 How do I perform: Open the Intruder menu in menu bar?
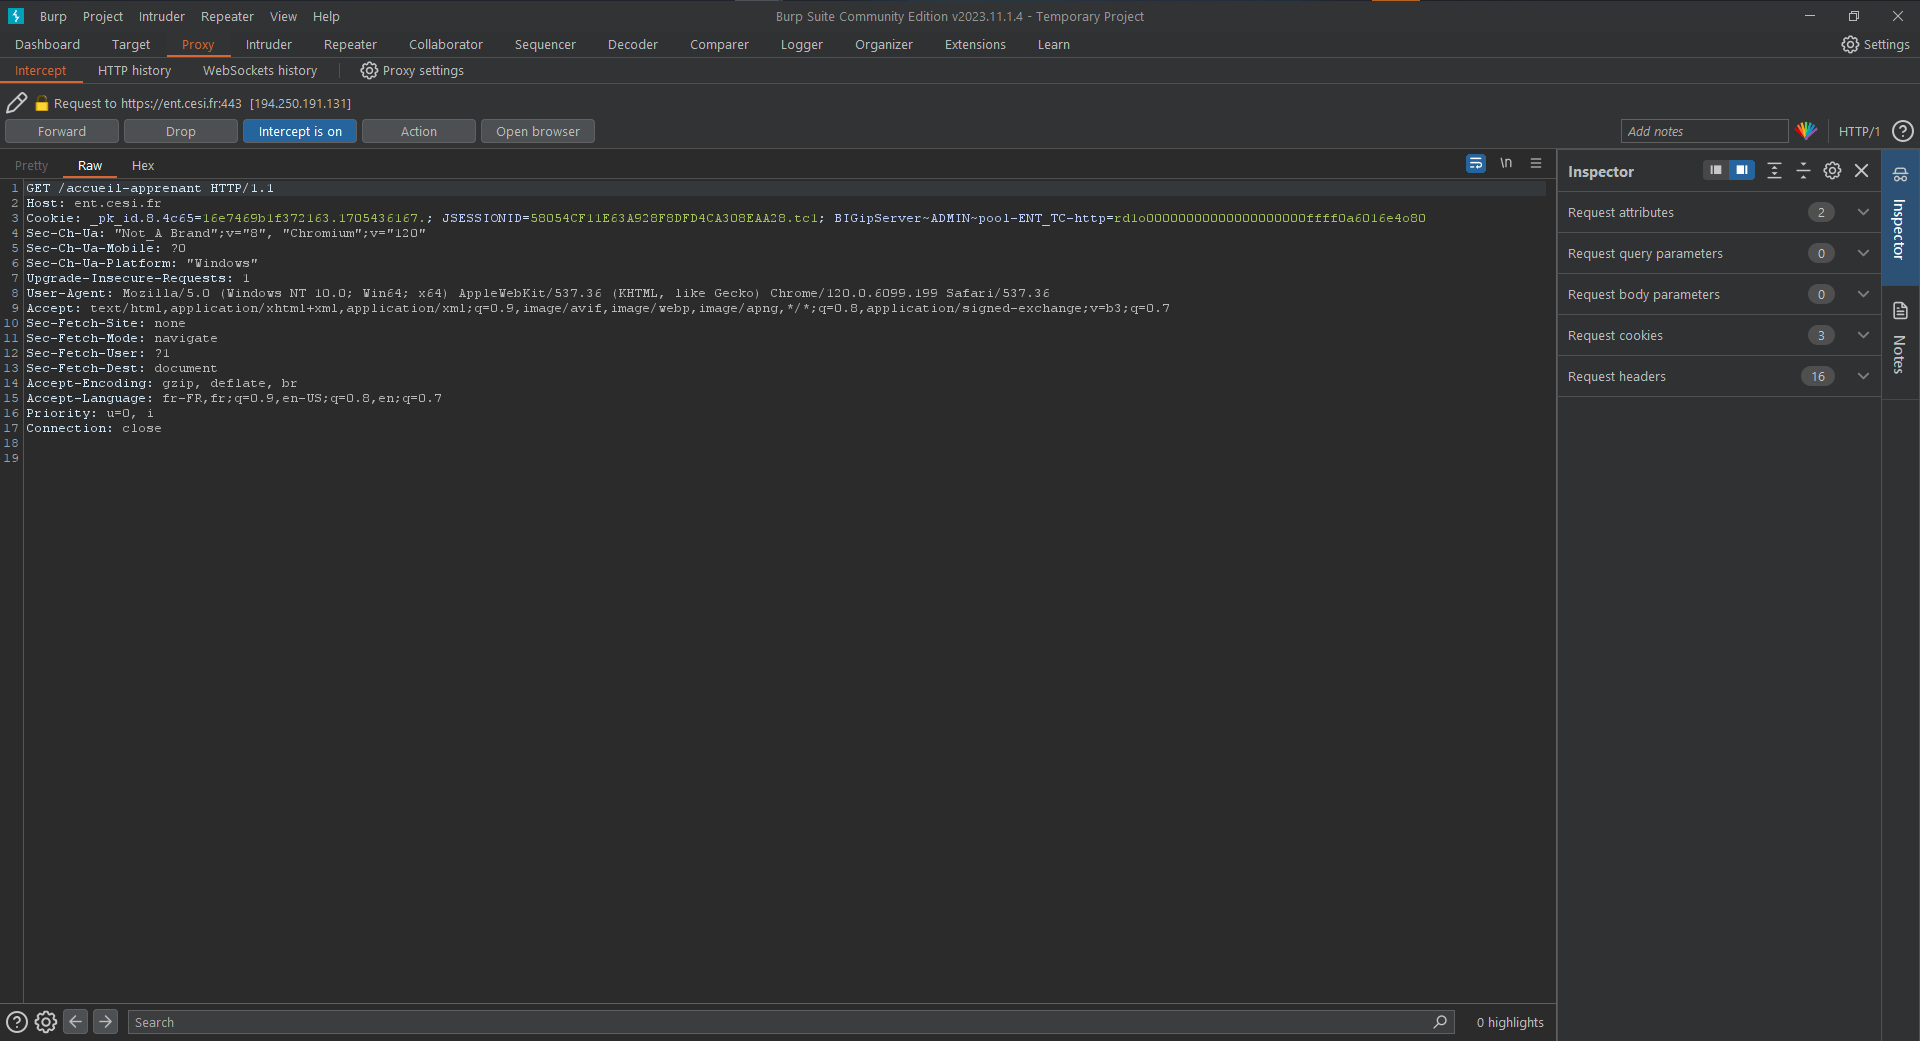pos(162,17)
